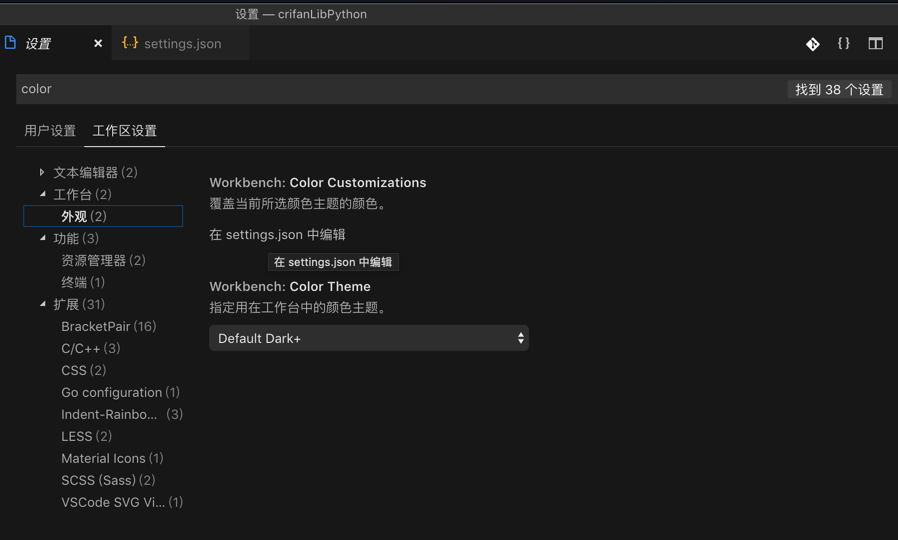Image resolution: width=898 pixels, height=540 pixels.
Task: Open the Color Theme dropdown showing Default Dark+
Action: pos(369,338)
